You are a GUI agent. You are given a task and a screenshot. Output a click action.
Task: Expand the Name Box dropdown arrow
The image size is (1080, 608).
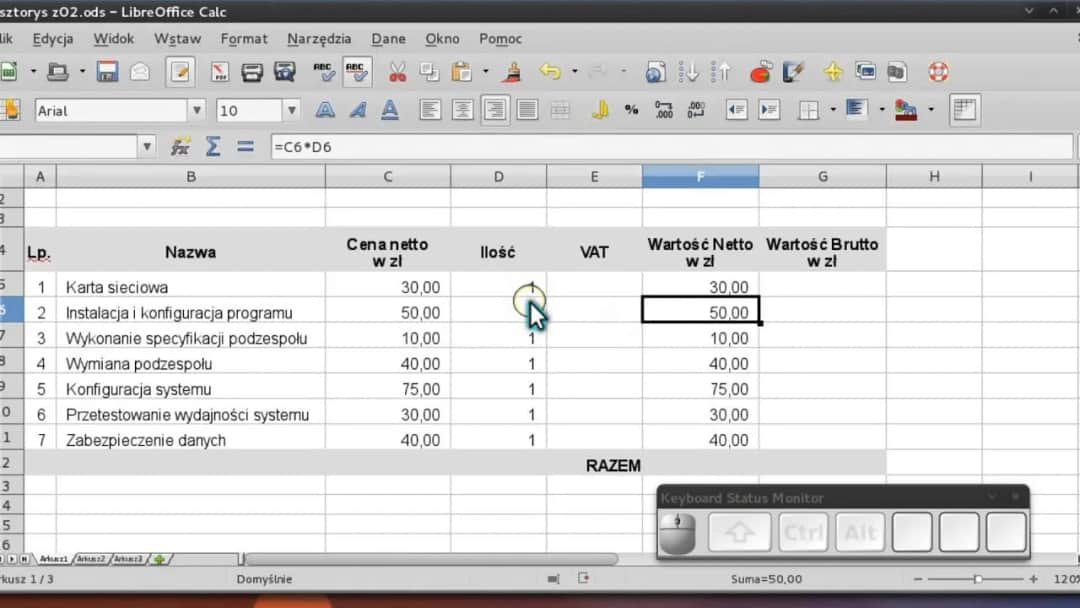tap(148, 147)
